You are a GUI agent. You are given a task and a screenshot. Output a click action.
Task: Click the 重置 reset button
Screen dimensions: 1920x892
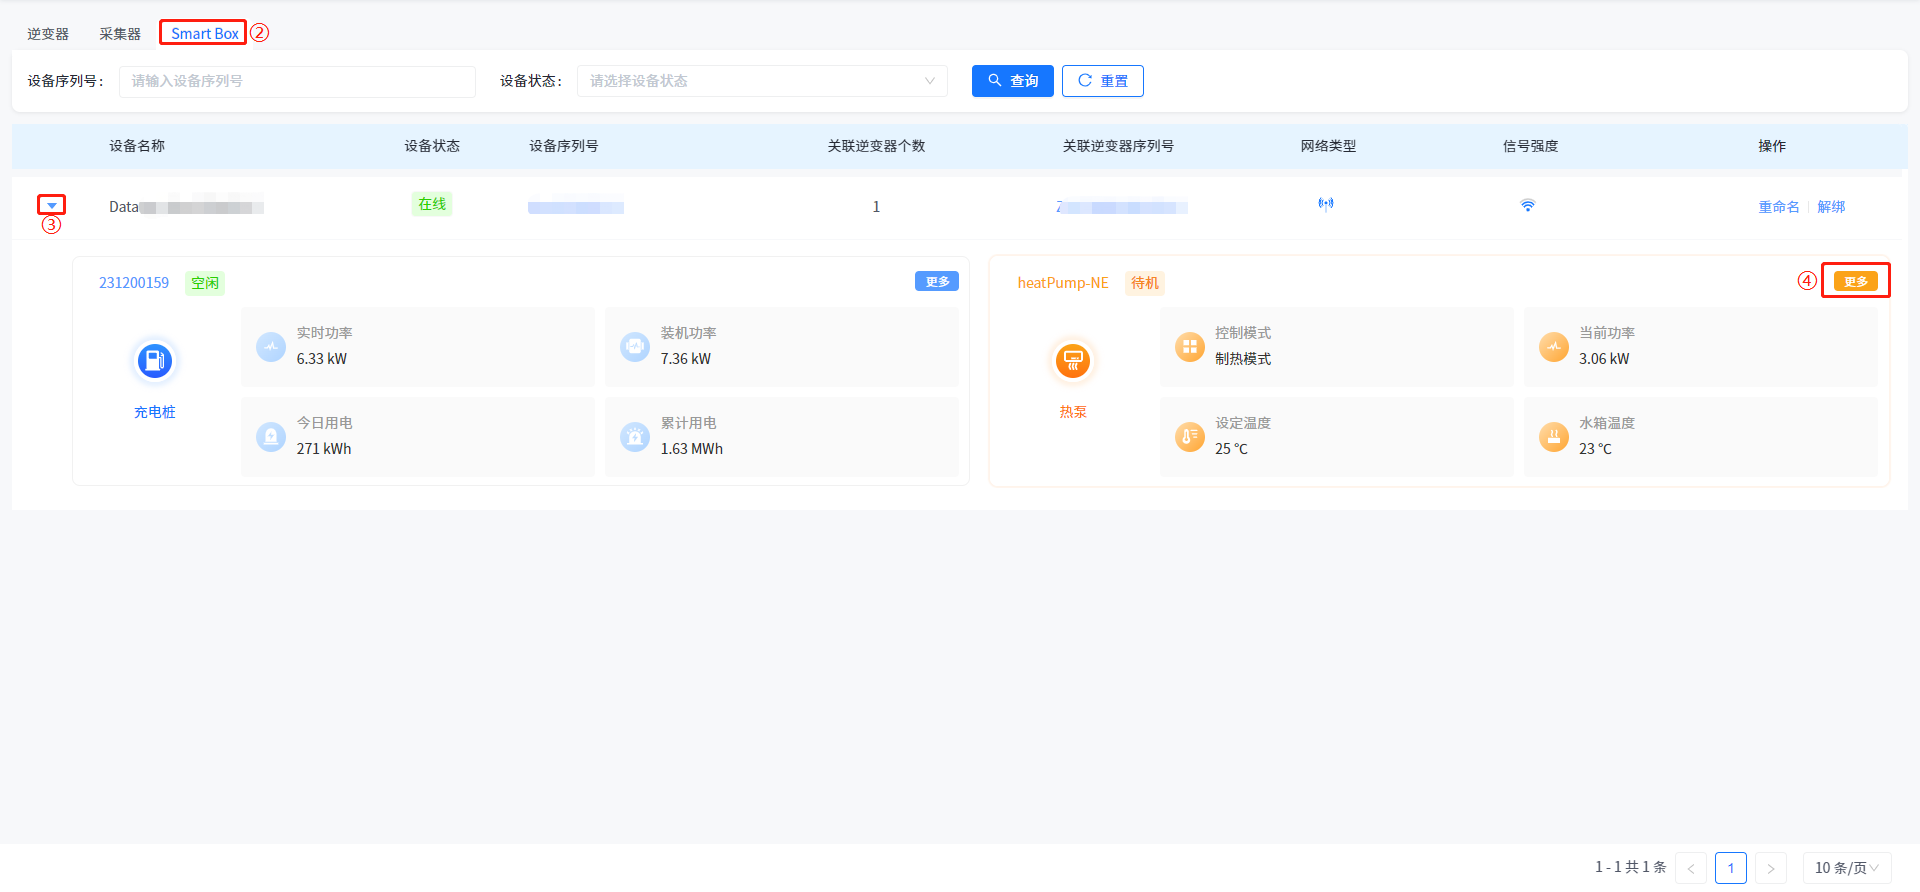click(x=1102, y=81)
